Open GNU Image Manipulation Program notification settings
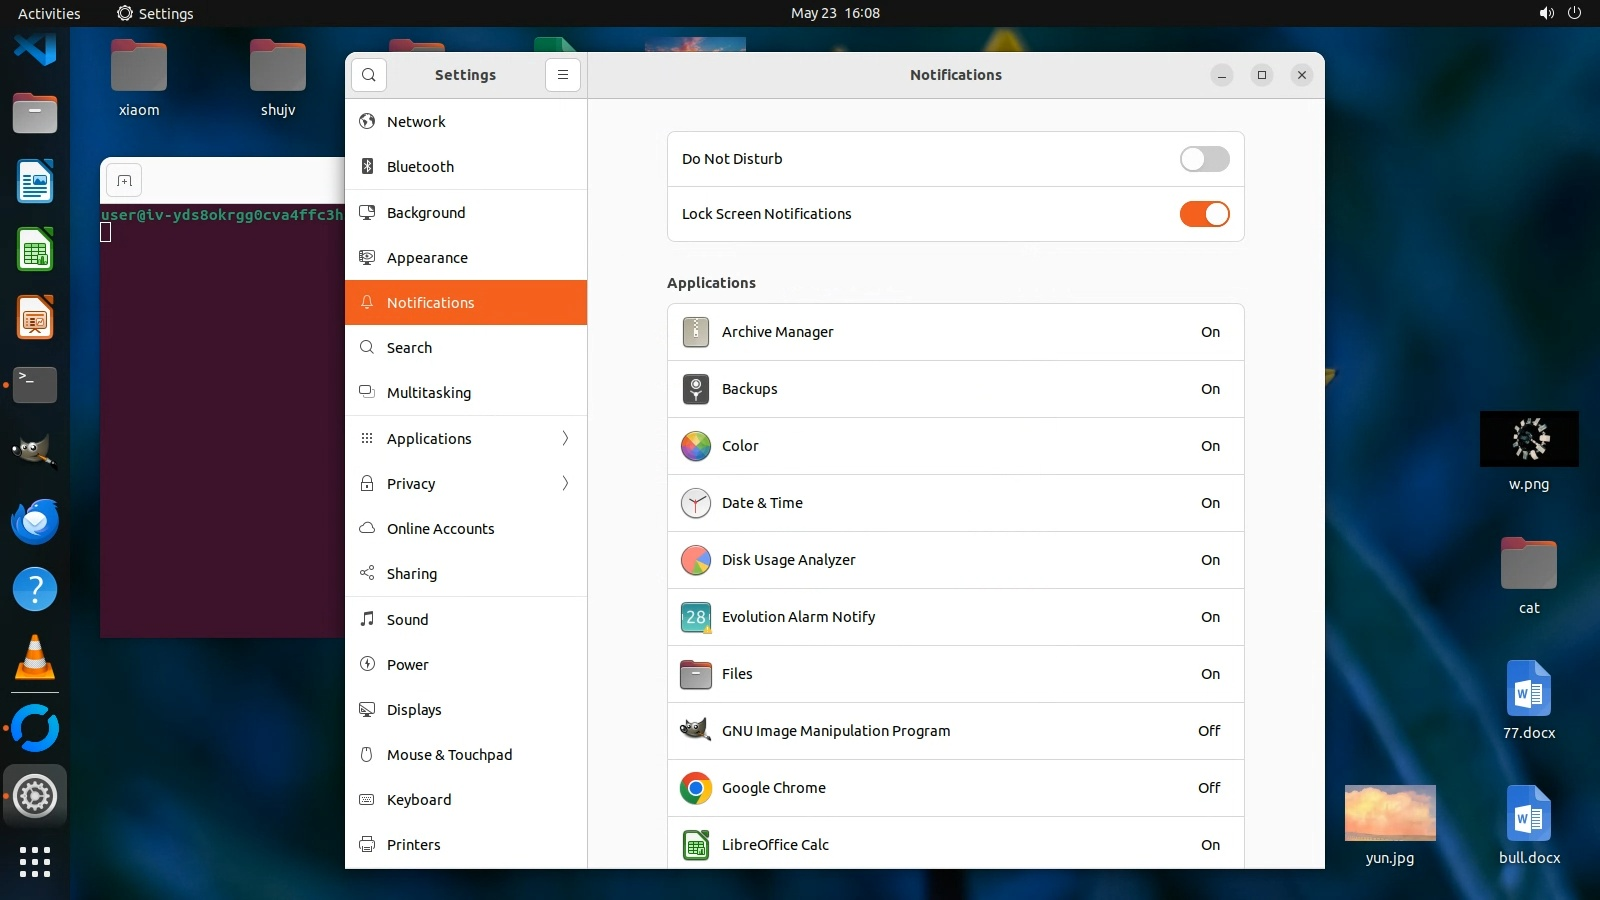1600x900 pixels. [x=955, y=731]
